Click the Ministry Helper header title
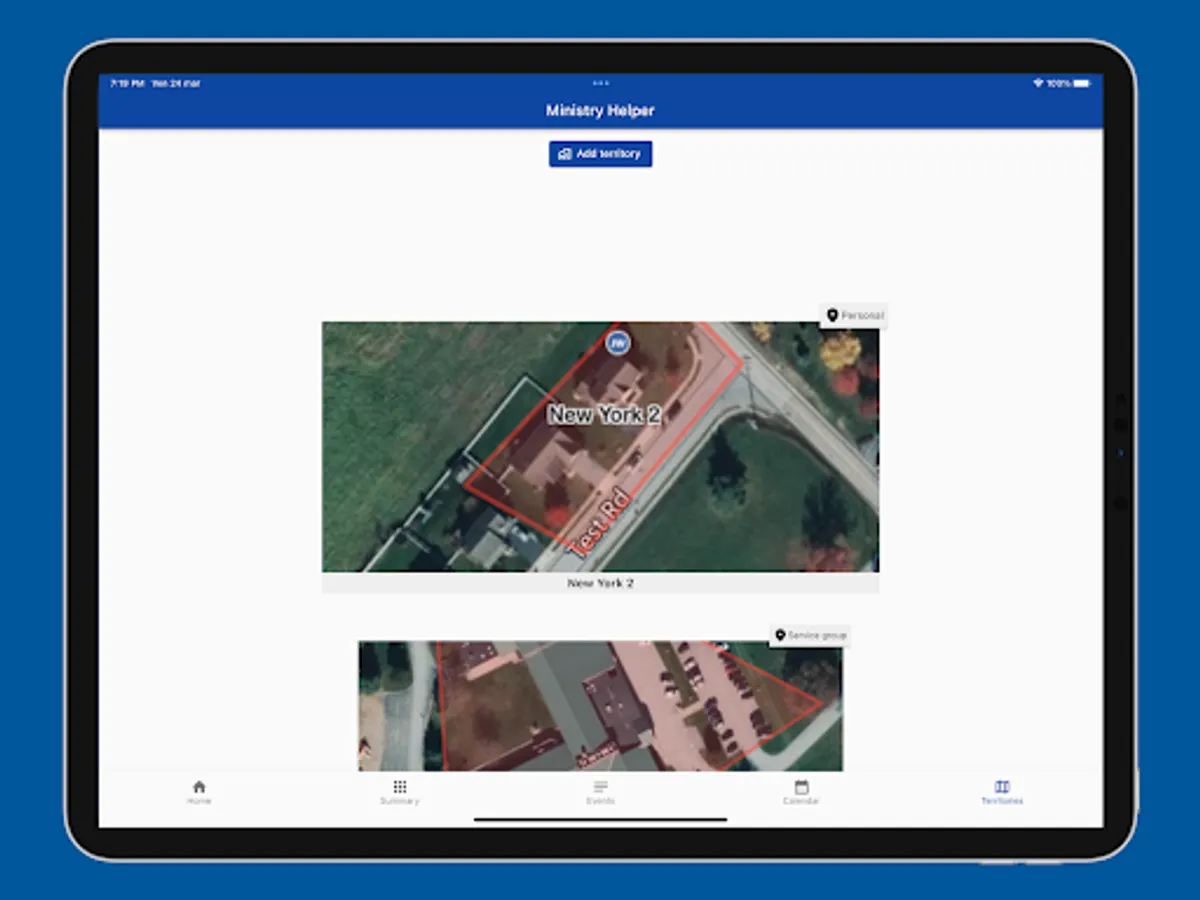 click(x=600, y=110)
